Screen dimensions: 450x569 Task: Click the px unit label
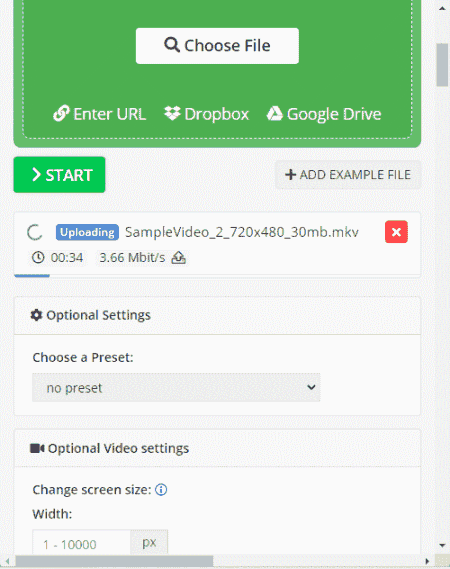(x=149, y=542)
